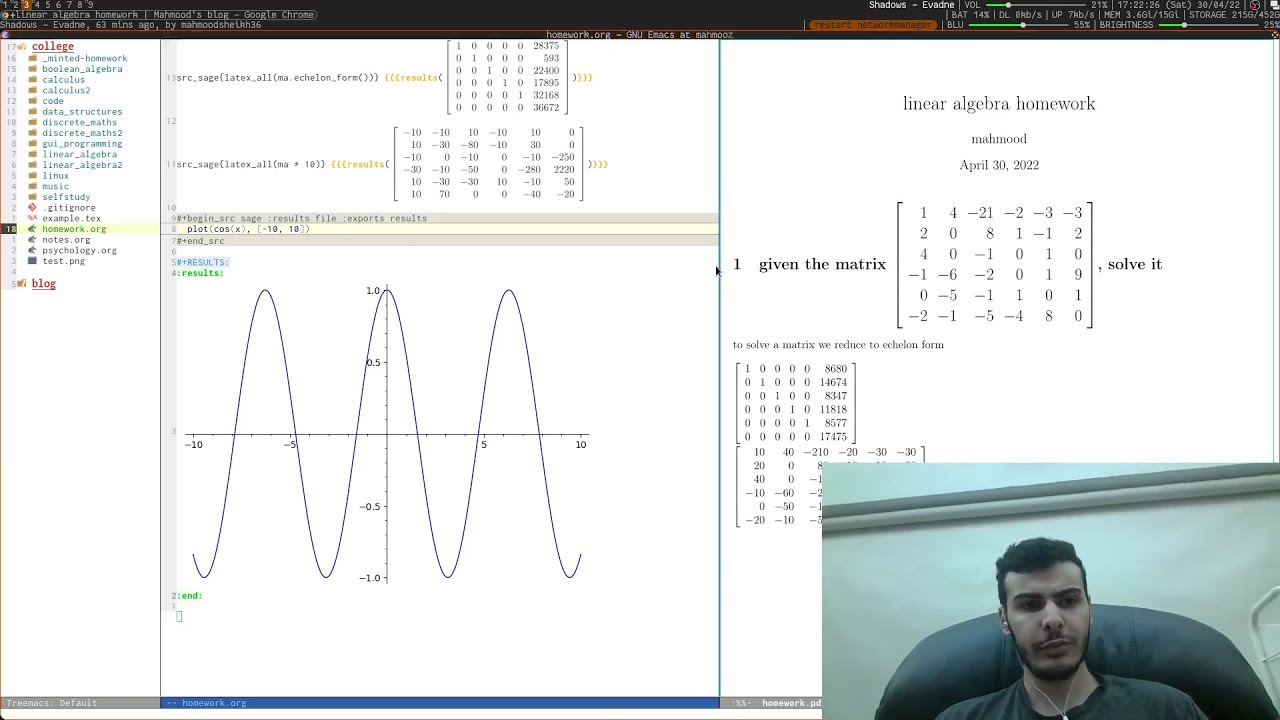The image size is (1280, 720).
Task: Open notes.org from the file tree
Action: [66, 240]
